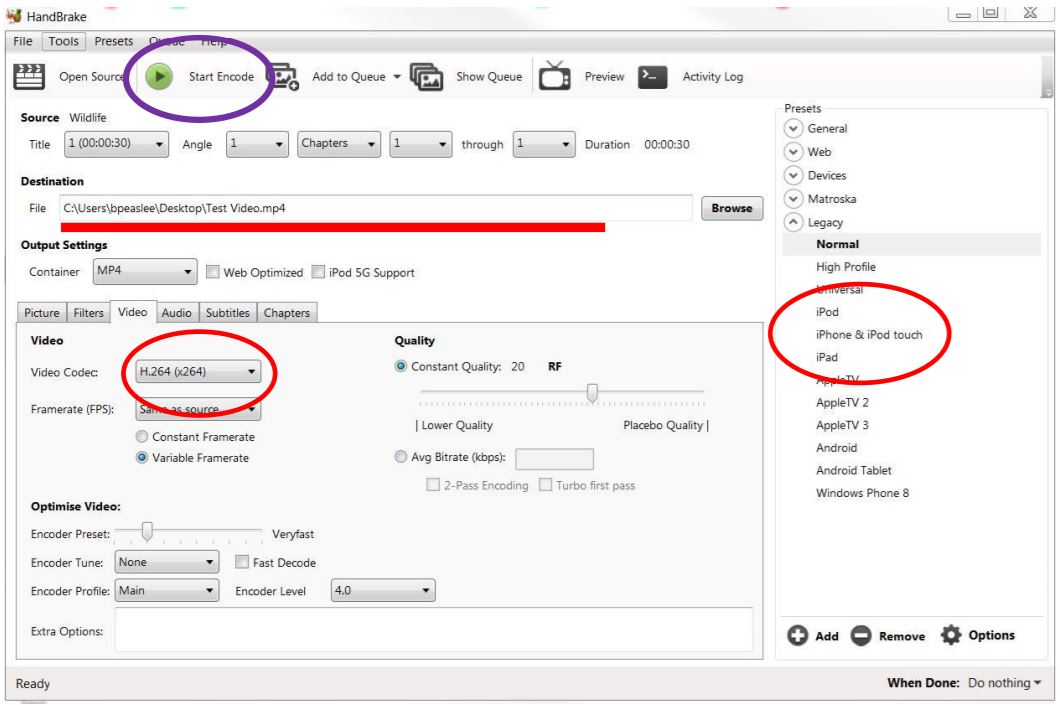Open the When Done dropdown
The height and width of the screenshot is (705, 1060).
coord(1004,683)
